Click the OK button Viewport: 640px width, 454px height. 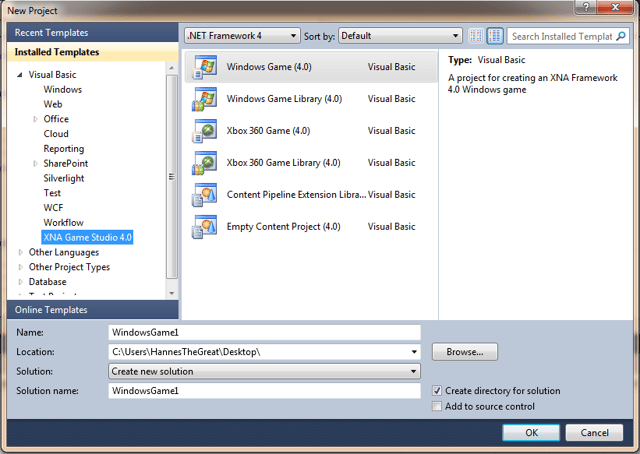pyautogui.click(x=531, y=433)
